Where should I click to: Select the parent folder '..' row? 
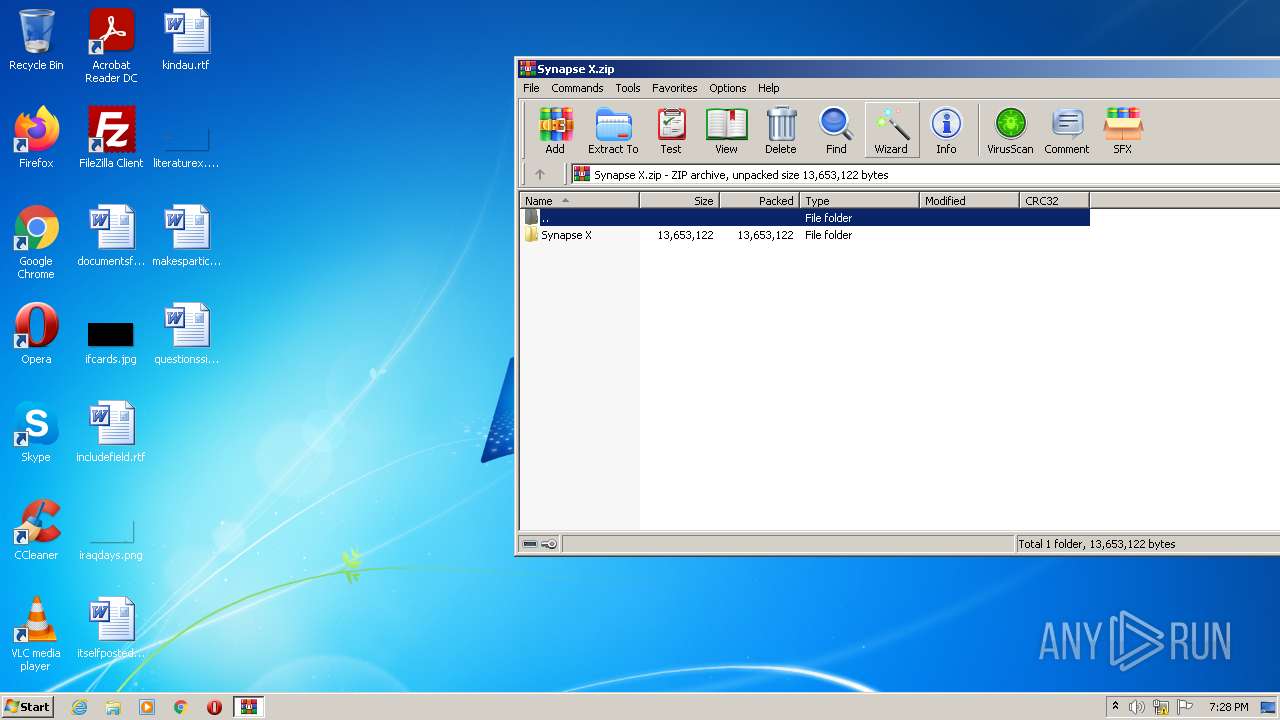(805, 217)
